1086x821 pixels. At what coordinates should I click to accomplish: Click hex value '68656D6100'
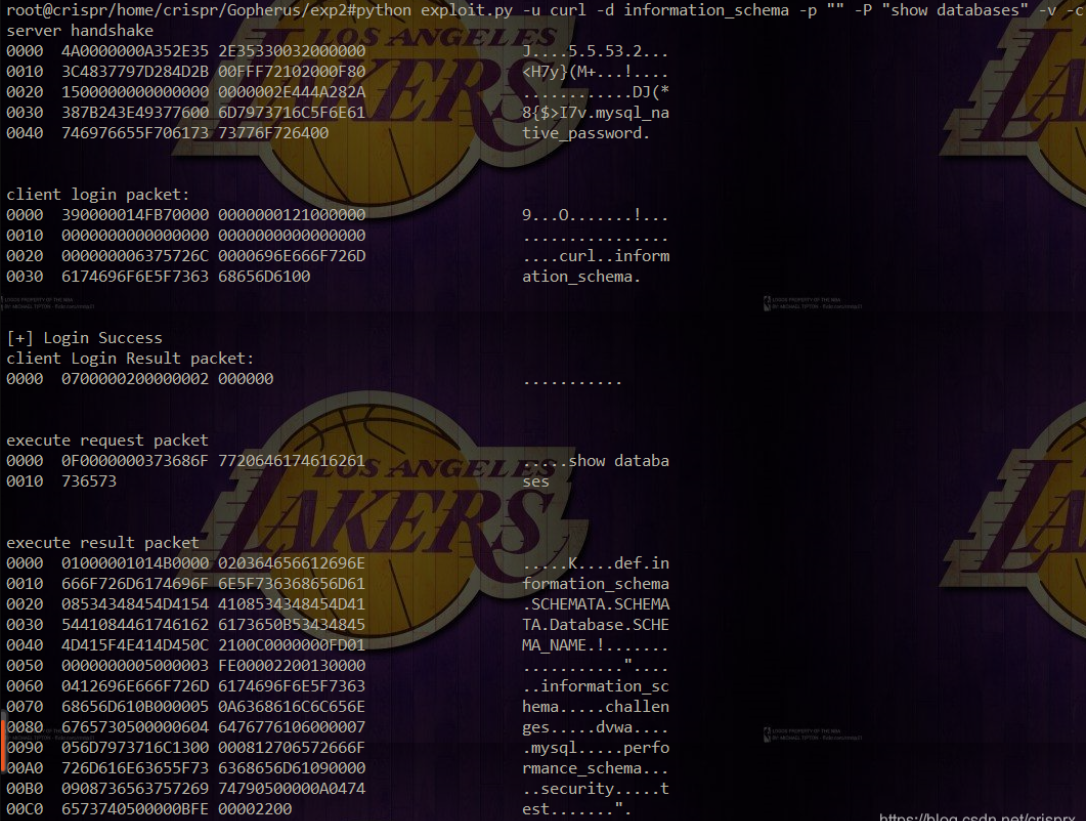tap(264, 276)
